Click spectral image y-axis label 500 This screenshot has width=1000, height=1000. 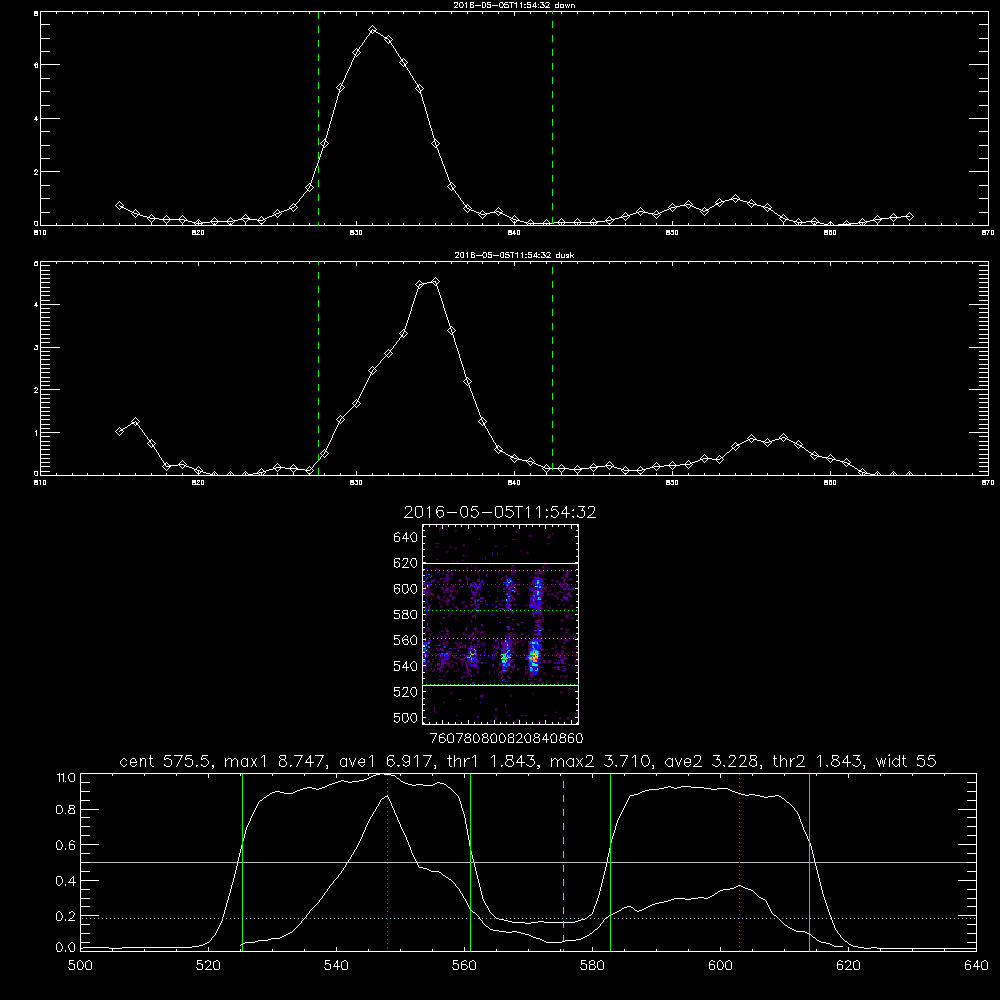pos(405,717)
